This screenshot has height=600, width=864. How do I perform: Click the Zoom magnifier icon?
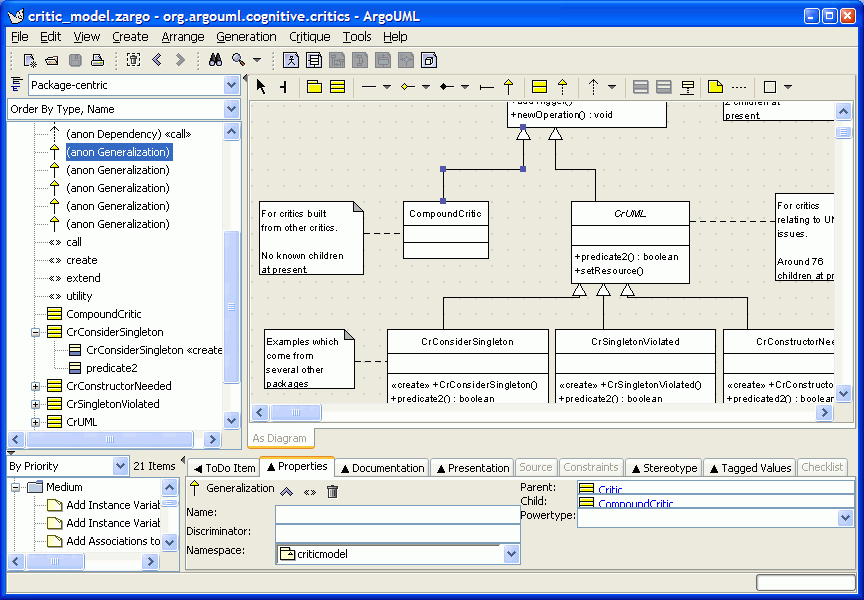[239, 60]
